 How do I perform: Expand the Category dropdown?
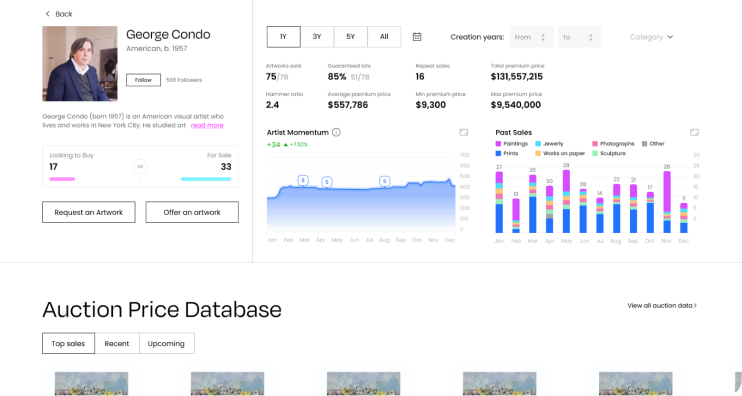[651, 37]
